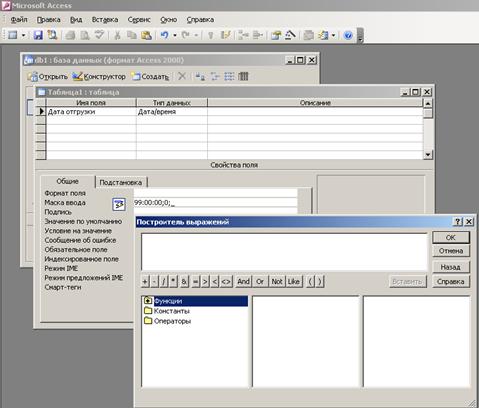The image size is (479, 408).
Task: Click the table grid scroll down arrow
Action: tap(428, 155)
